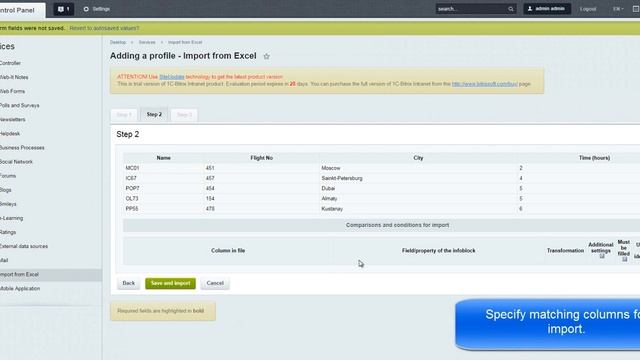Open External data sources in sidebar
This screenshot has width=640, height=360.
click(x=24, y=246)
